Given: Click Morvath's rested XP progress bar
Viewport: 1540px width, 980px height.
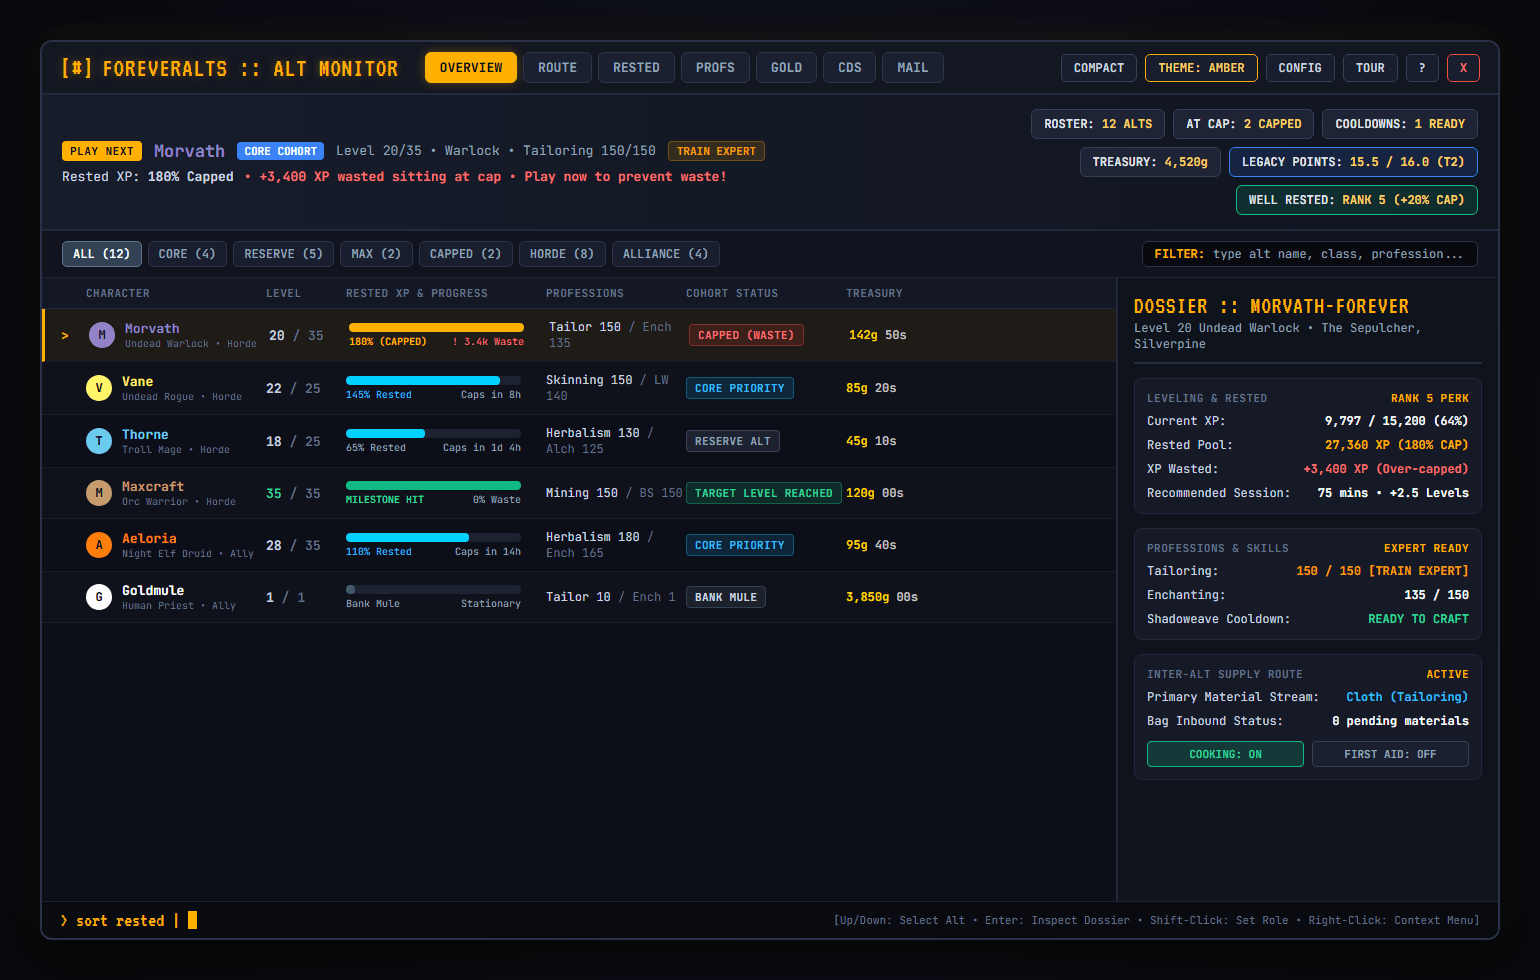Looking at the screenshot, I should pyautogui.click(x=436, y=328).
